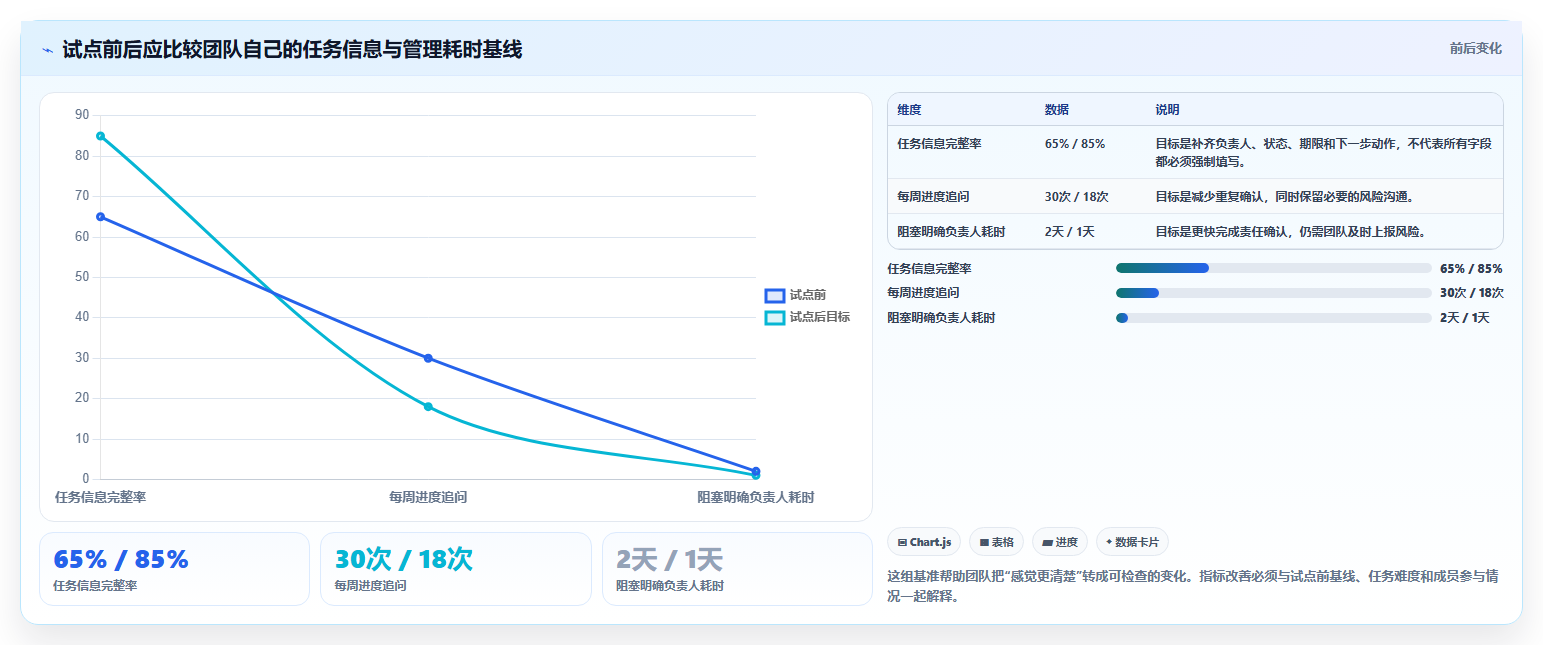Toggle the 试点后目标 legend swatch
Screen dimensions: 1543x645
[775, 317]
